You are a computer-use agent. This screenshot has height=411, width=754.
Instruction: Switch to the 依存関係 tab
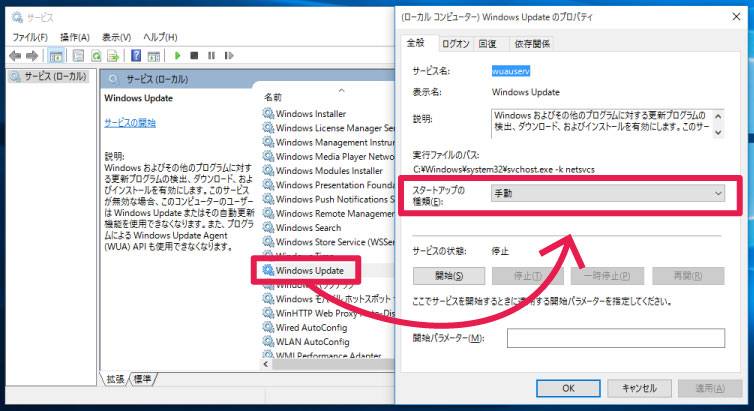pyautogui.click(x=532, y=44)
